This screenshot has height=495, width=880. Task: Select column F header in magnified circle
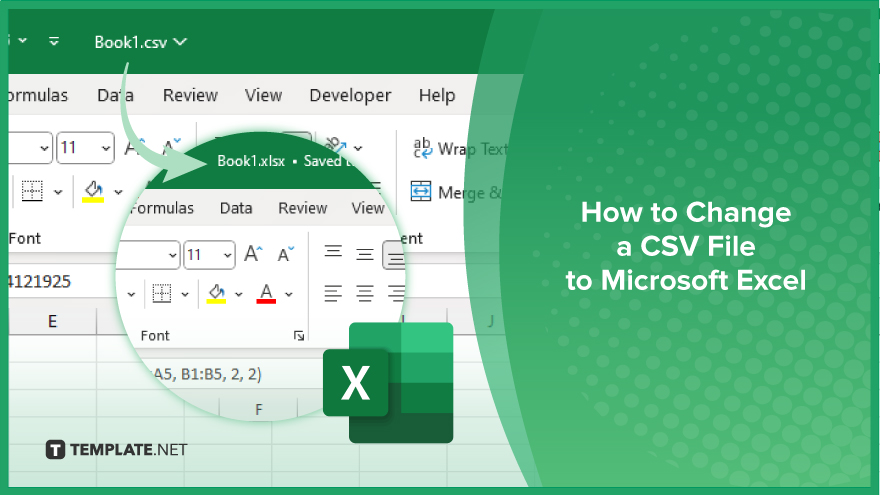(x=258, y=410)
